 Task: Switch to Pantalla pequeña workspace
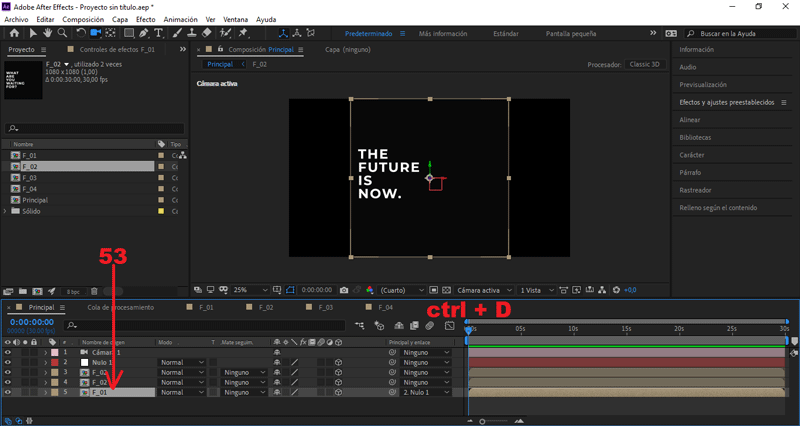pos(570,34)
